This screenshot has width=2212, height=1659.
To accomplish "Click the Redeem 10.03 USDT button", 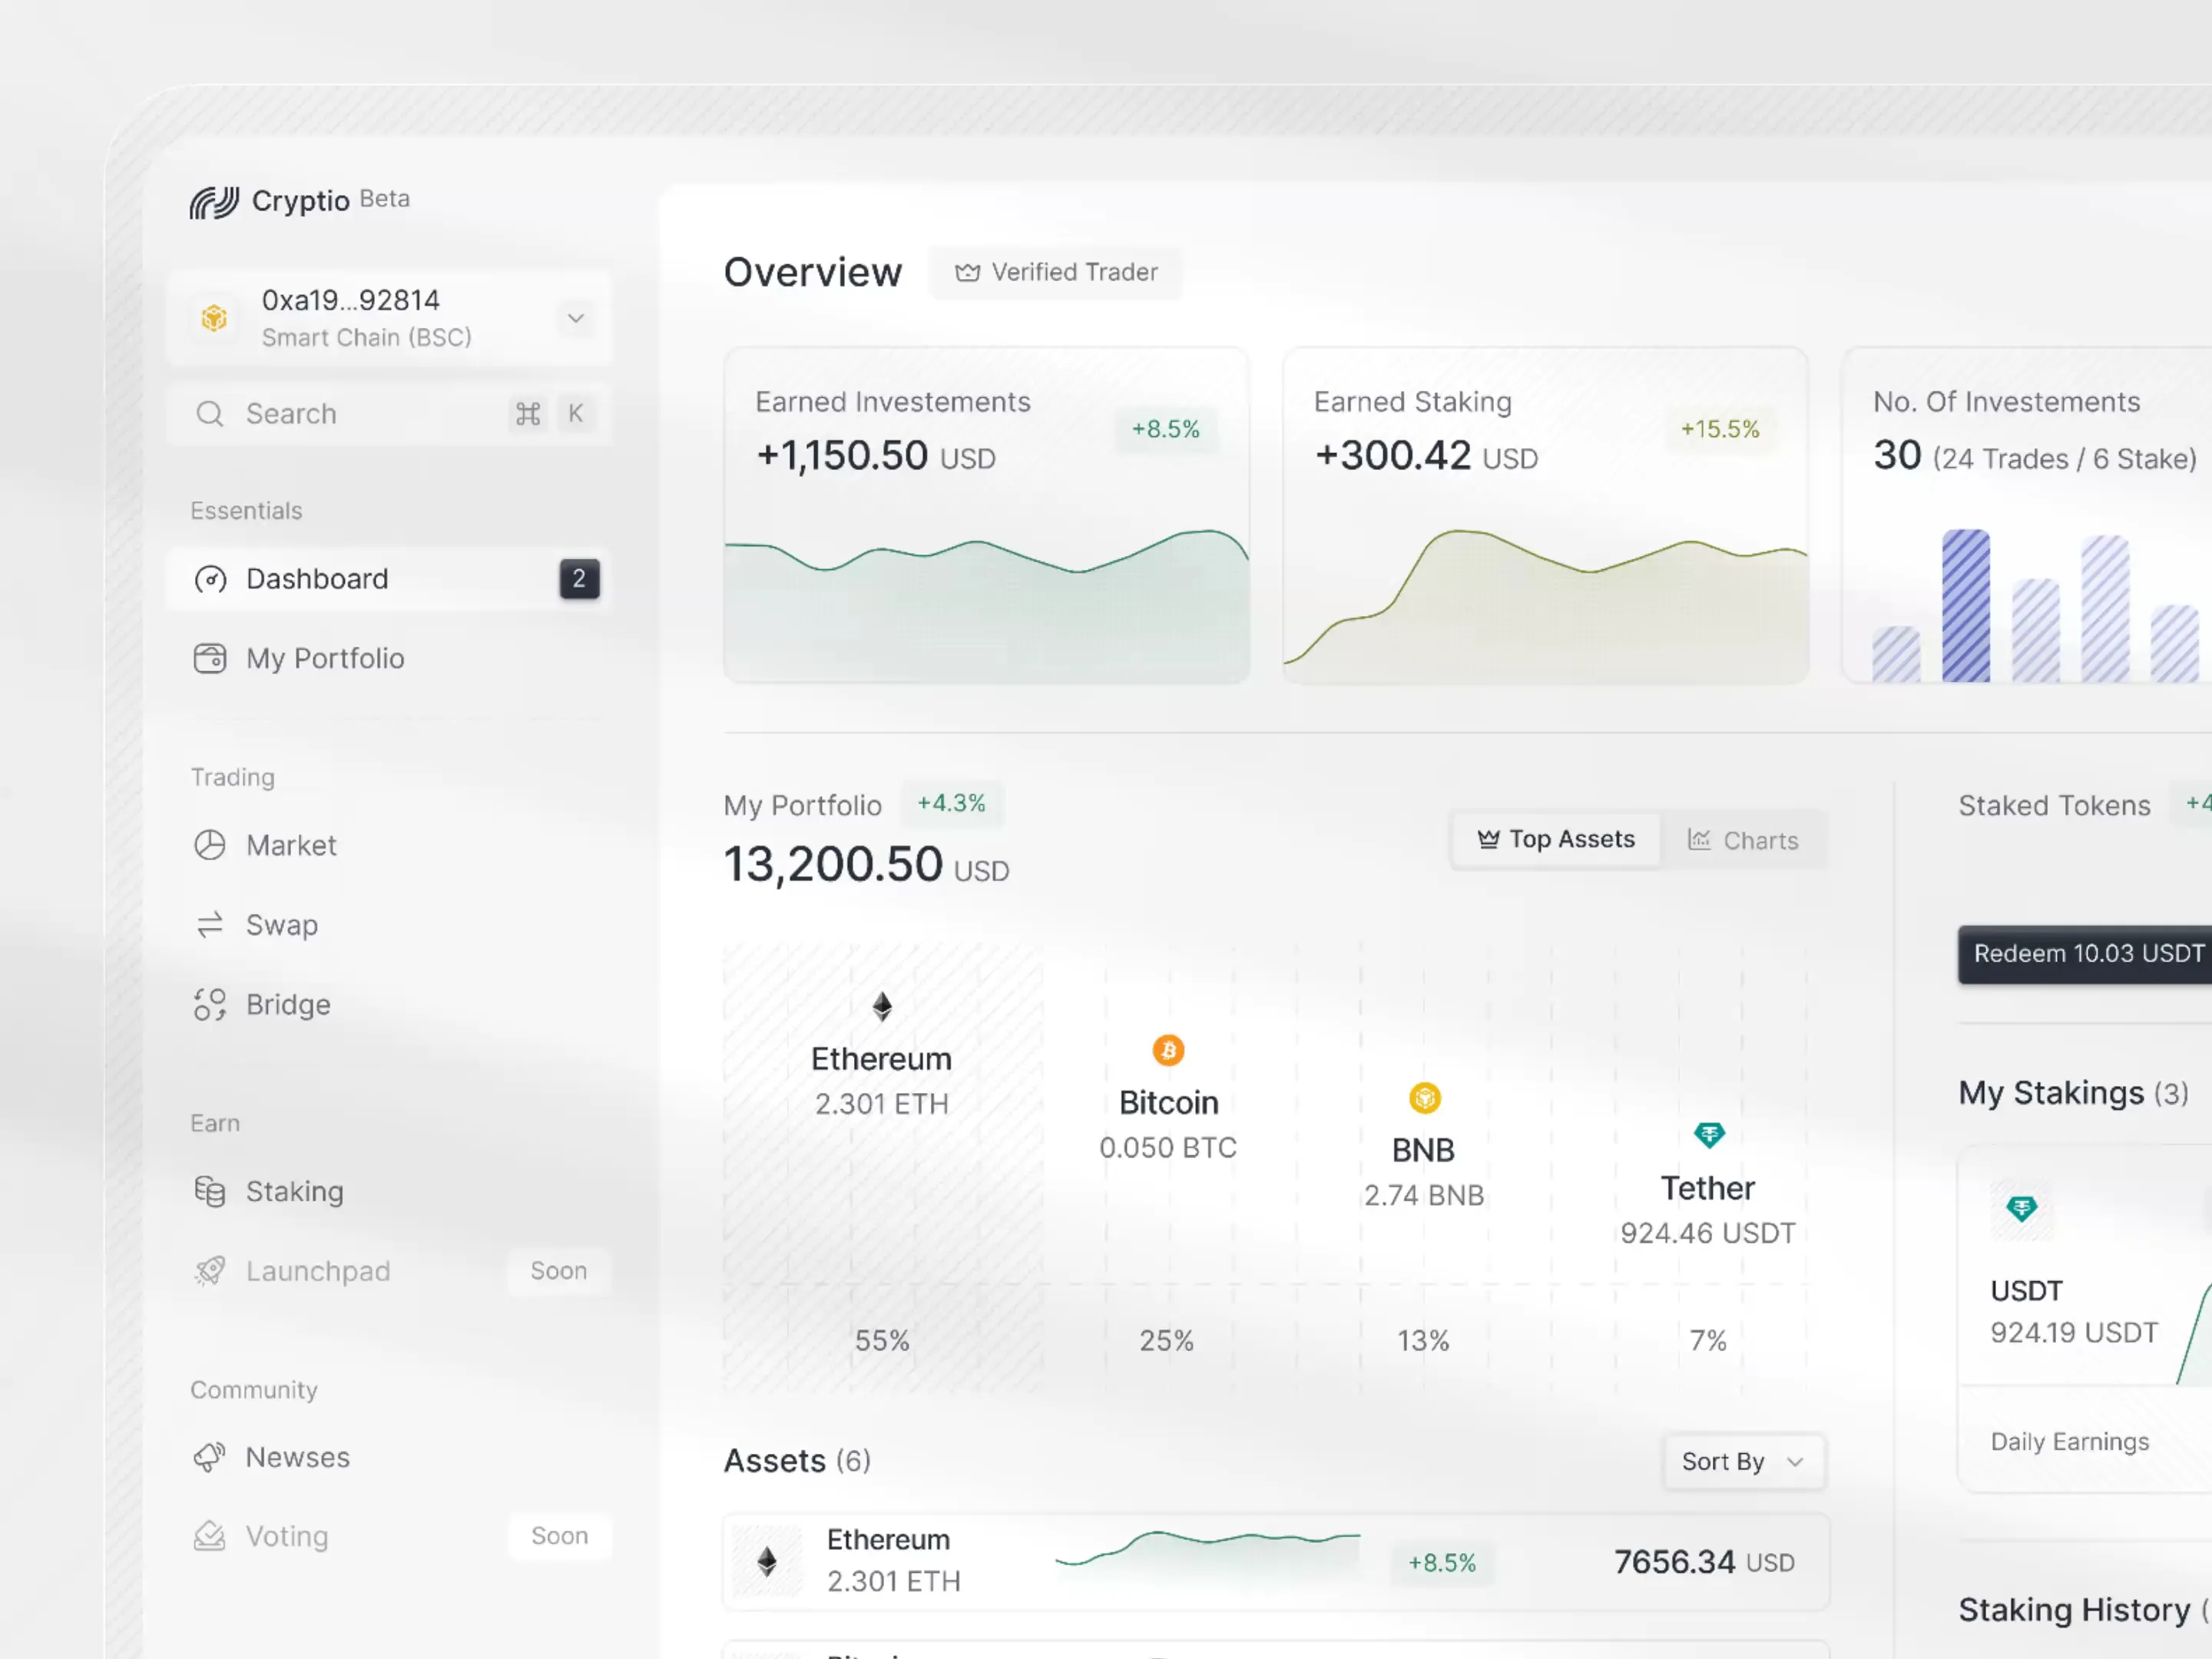I will click(x=2086, y=953).
